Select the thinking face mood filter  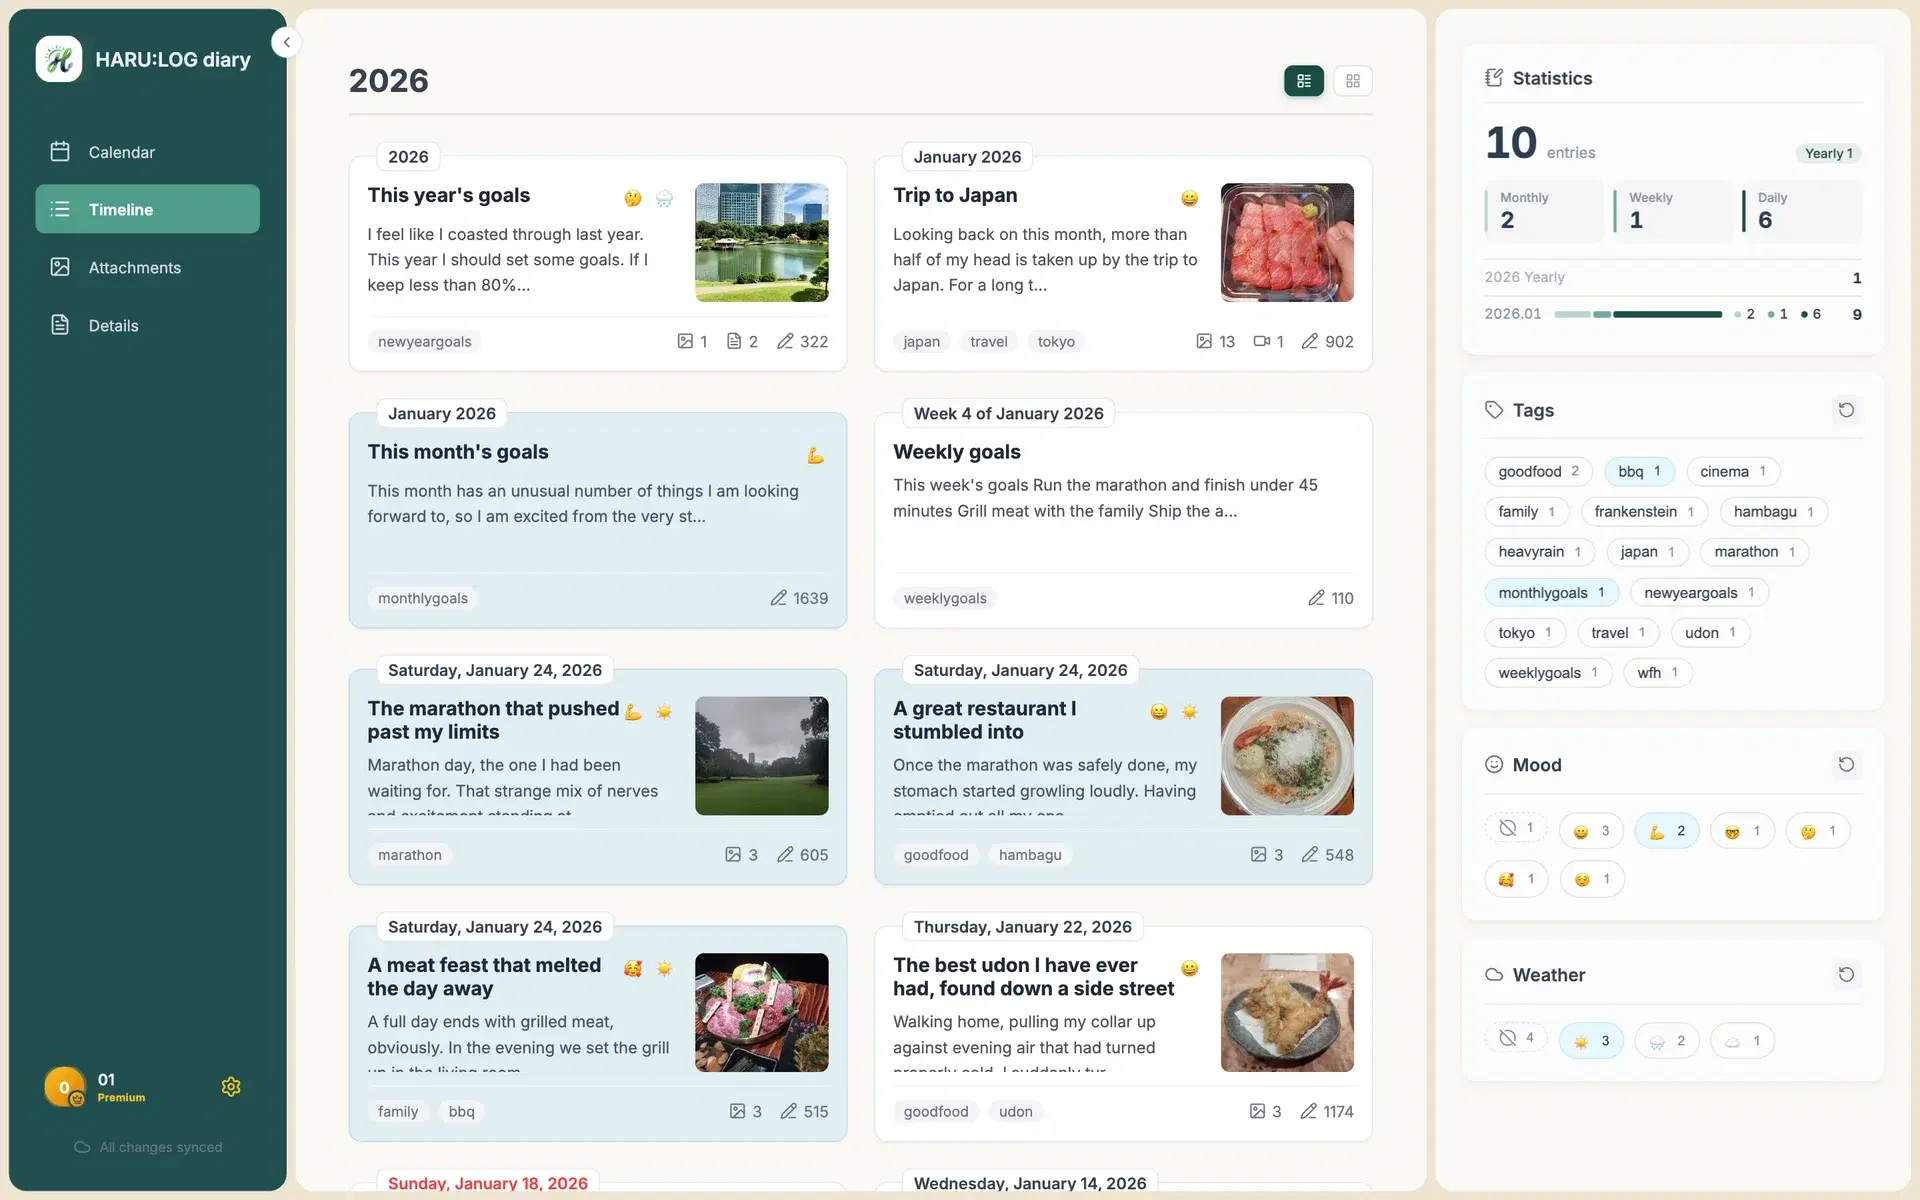pos(1818,831)
